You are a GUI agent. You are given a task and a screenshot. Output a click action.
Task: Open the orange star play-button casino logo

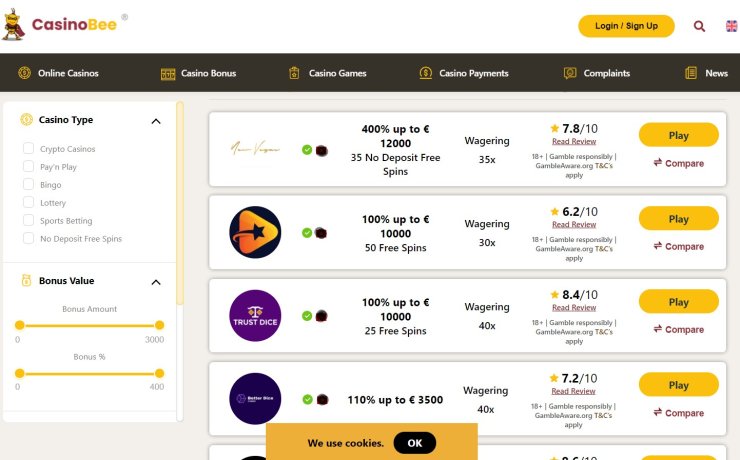click(x=255, y=232)
